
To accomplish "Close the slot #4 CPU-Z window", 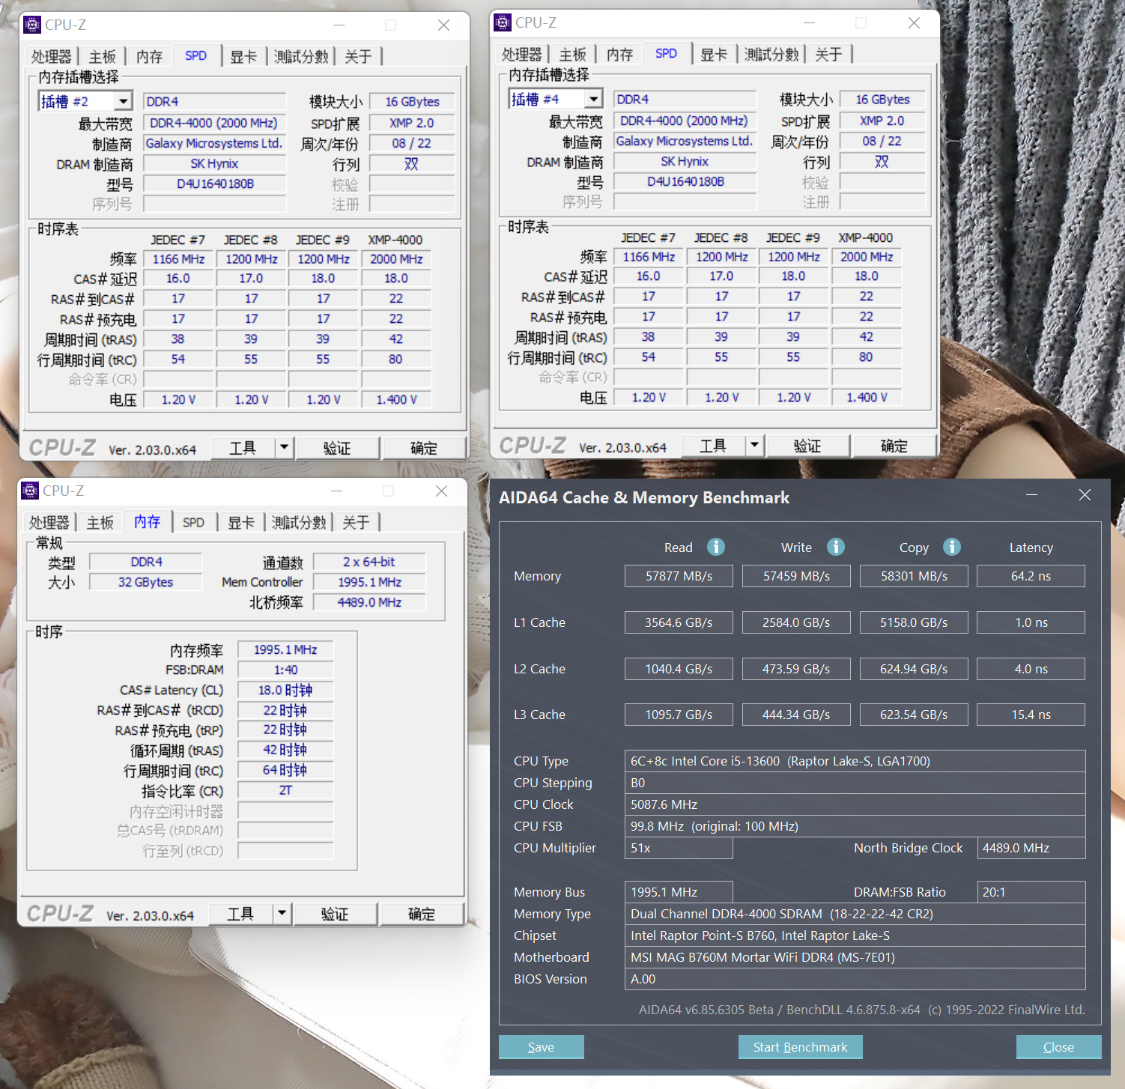I will pyautogui.click(x=914, y=23).
